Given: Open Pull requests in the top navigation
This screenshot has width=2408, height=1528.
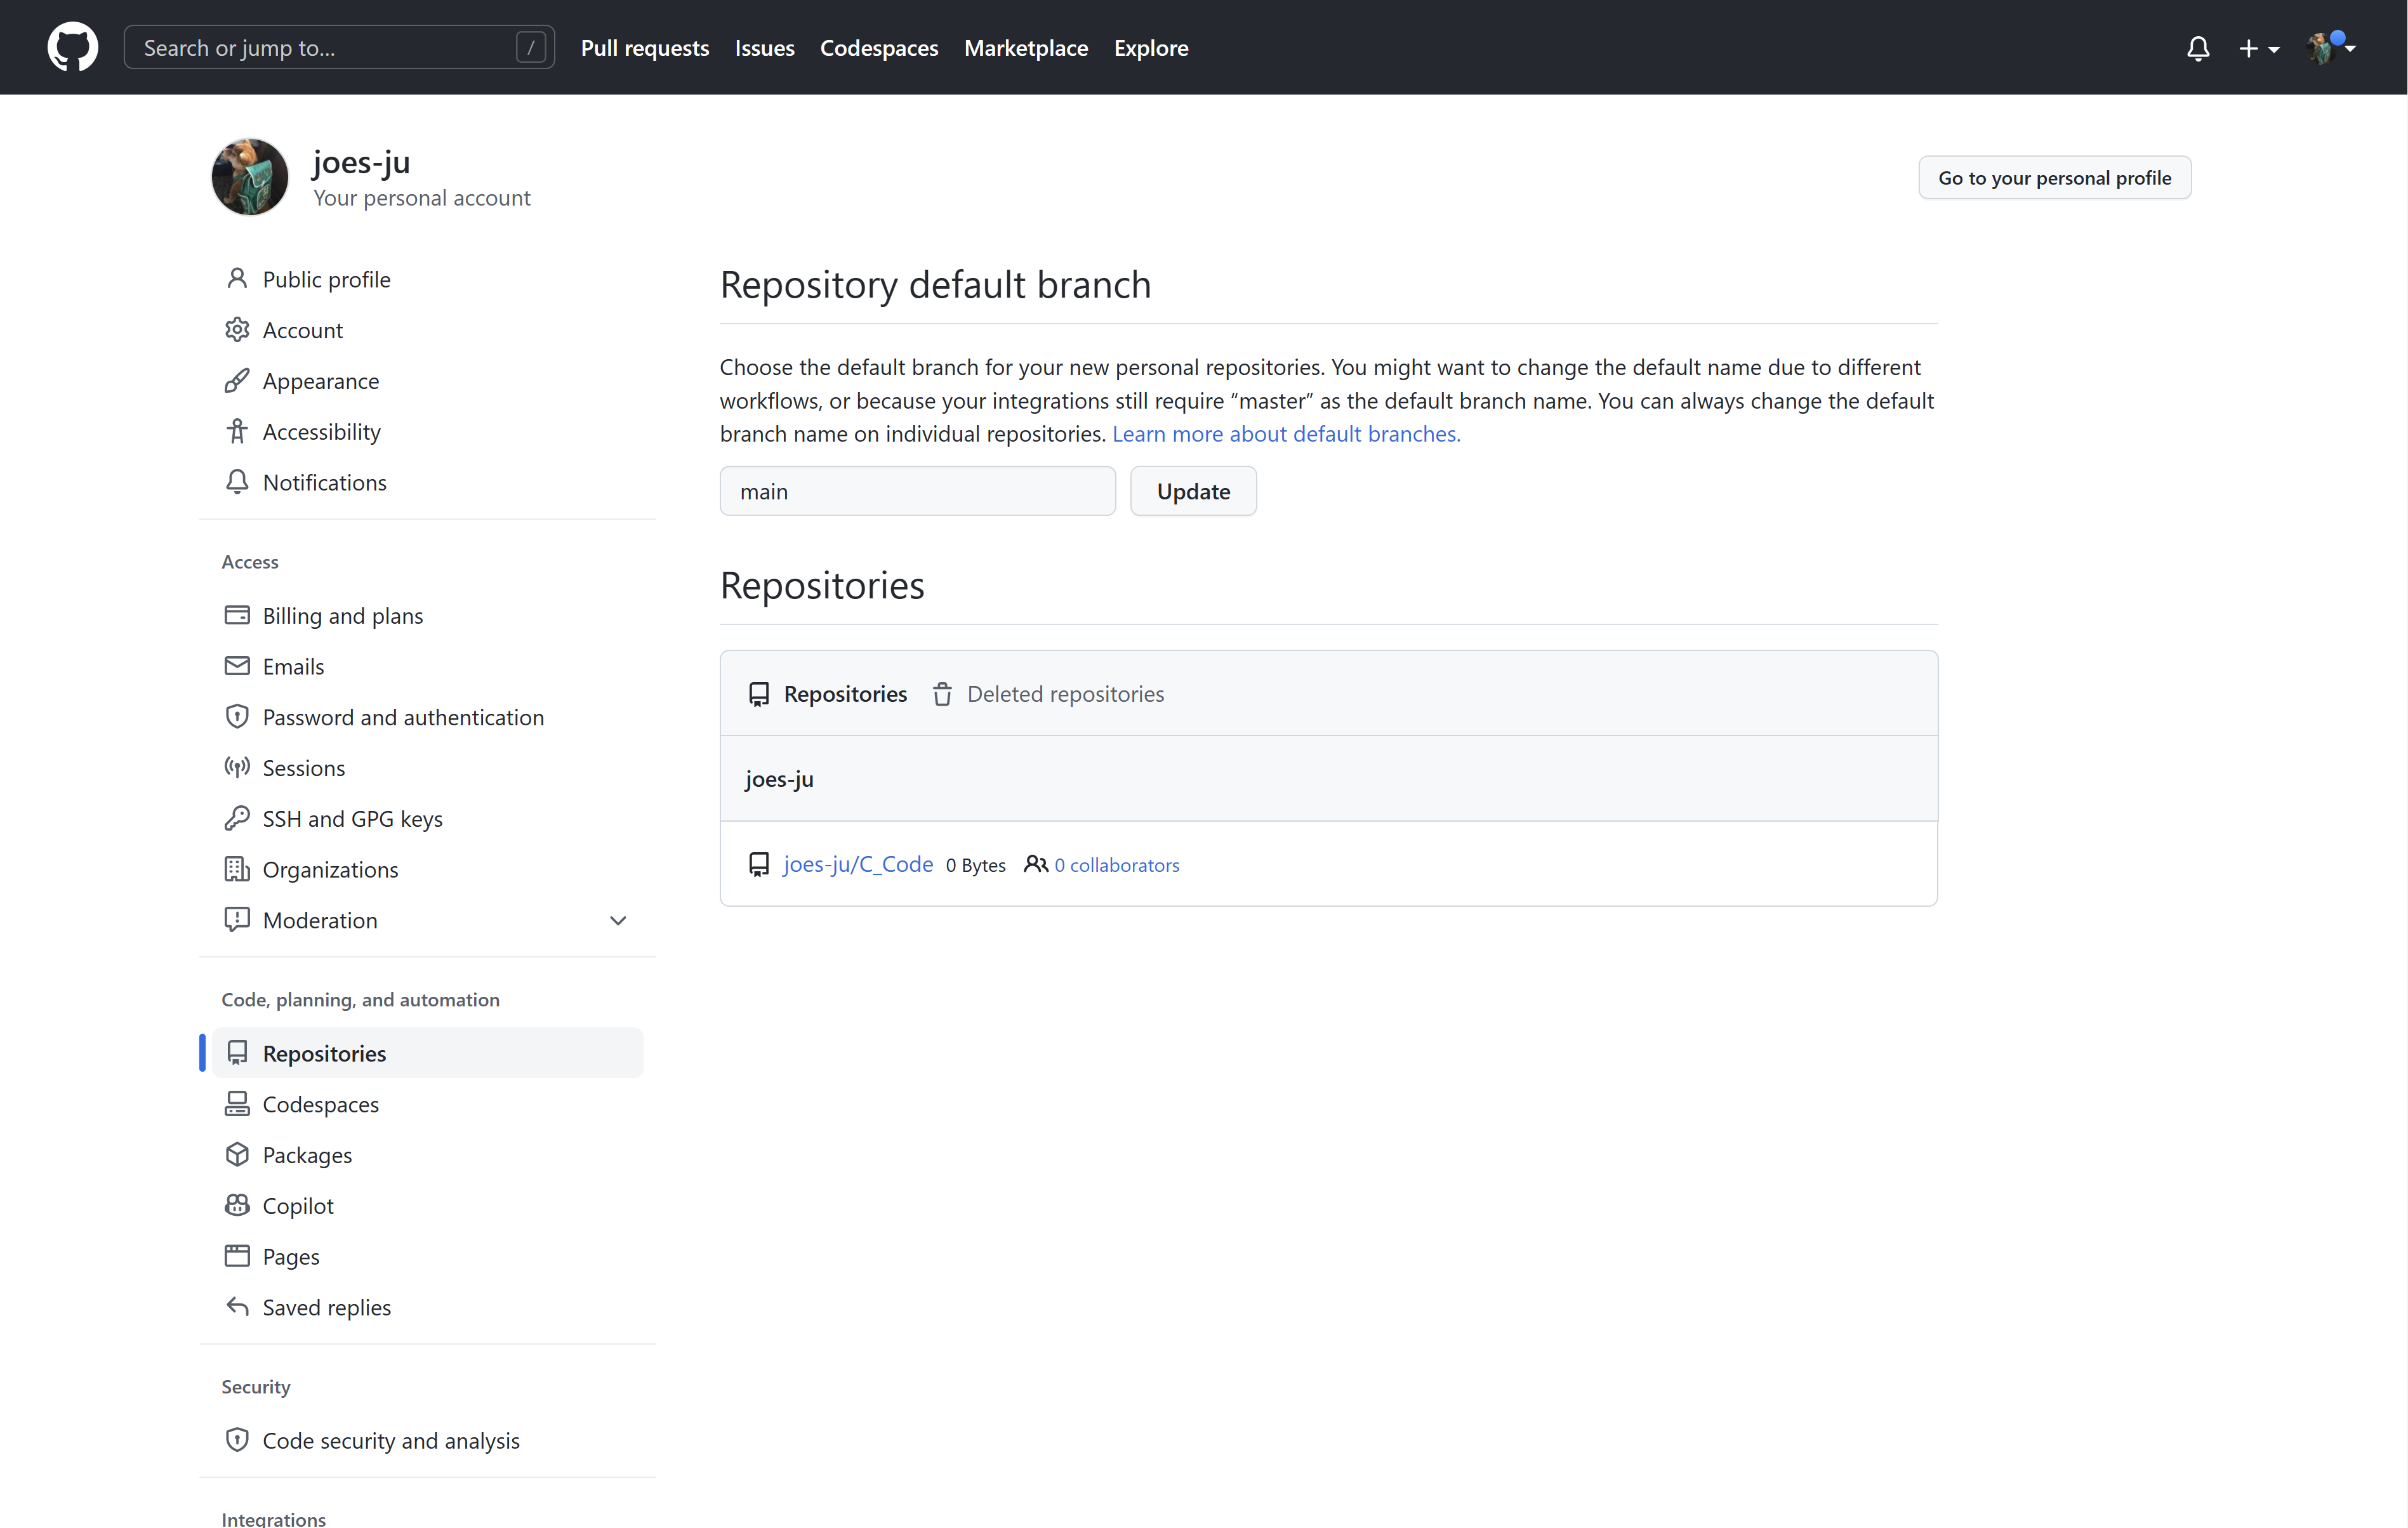Looking at the screenshot, I should pyautogui.click(x=645, y=48).
